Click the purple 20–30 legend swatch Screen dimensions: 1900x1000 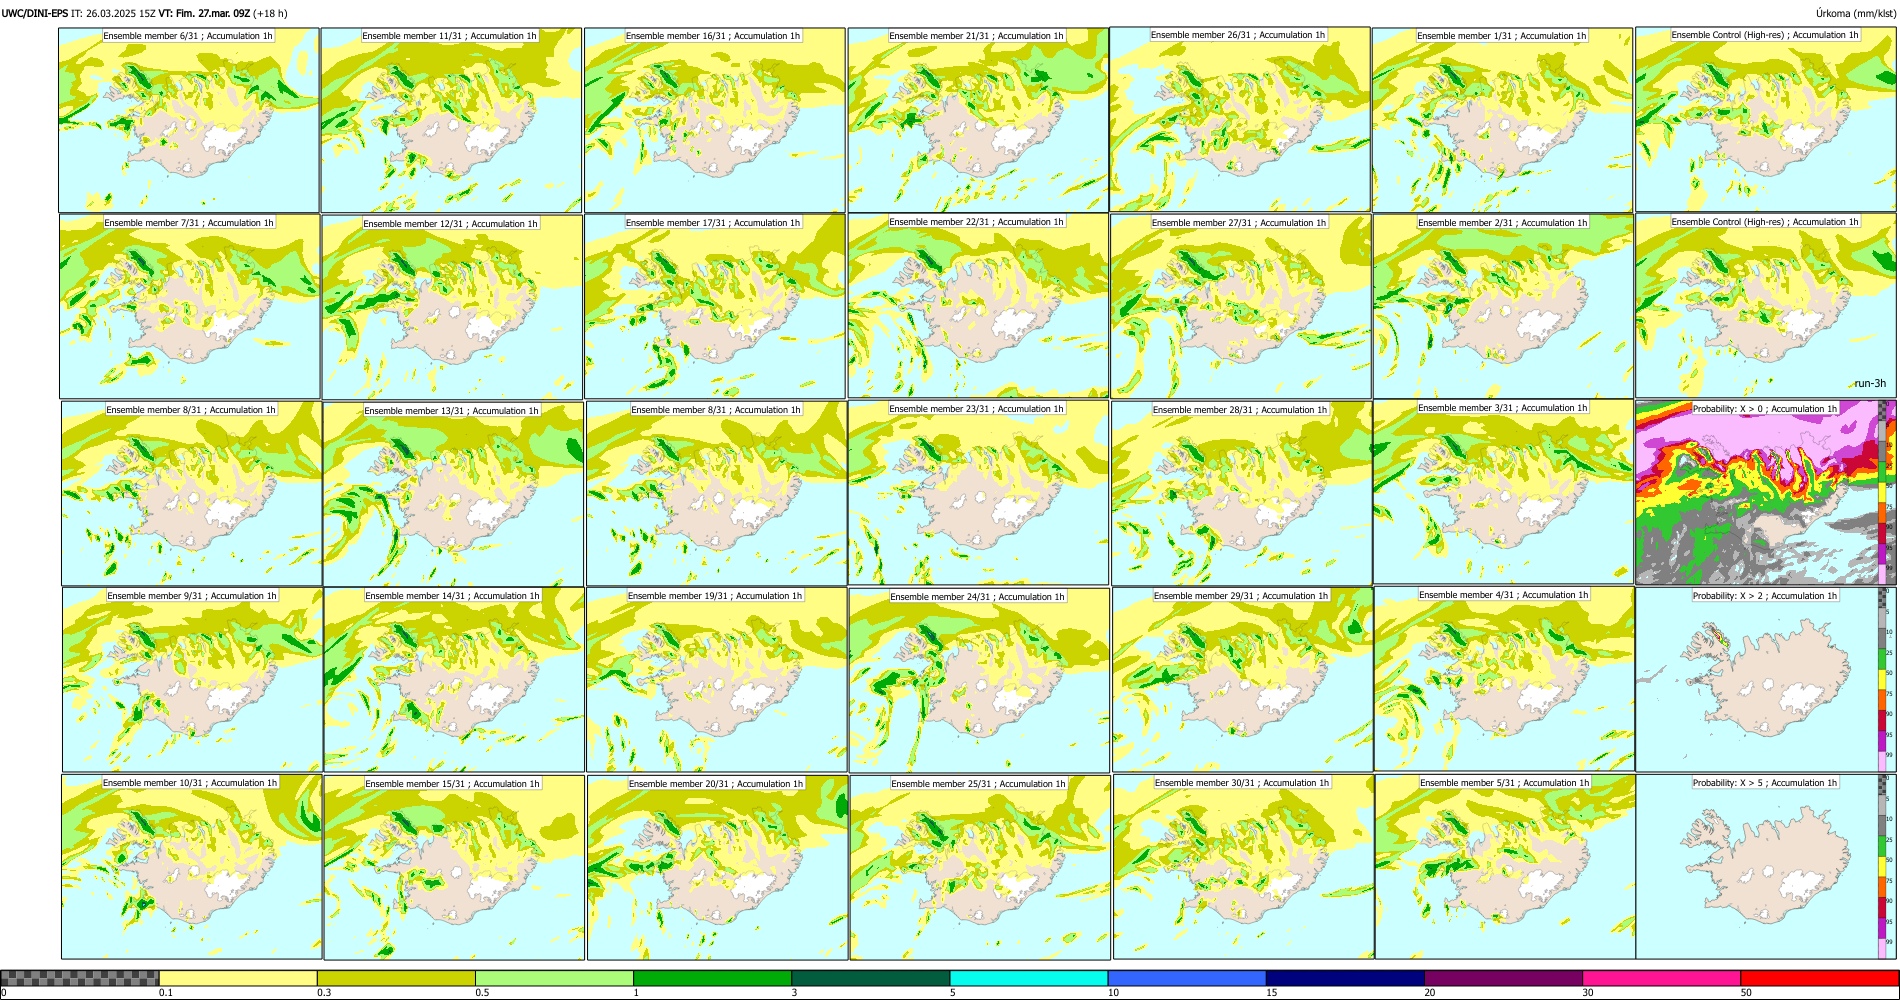pos(1504,978)
